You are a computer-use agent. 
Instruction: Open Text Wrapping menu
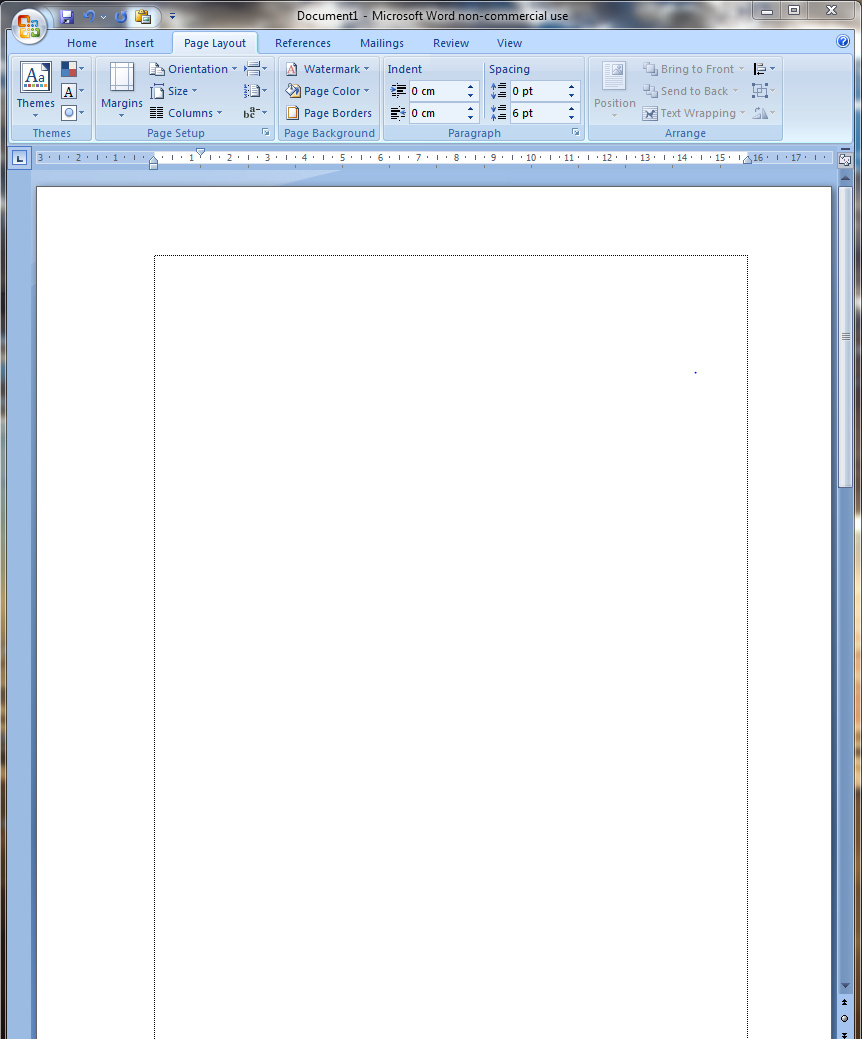(x=694, y=113)
